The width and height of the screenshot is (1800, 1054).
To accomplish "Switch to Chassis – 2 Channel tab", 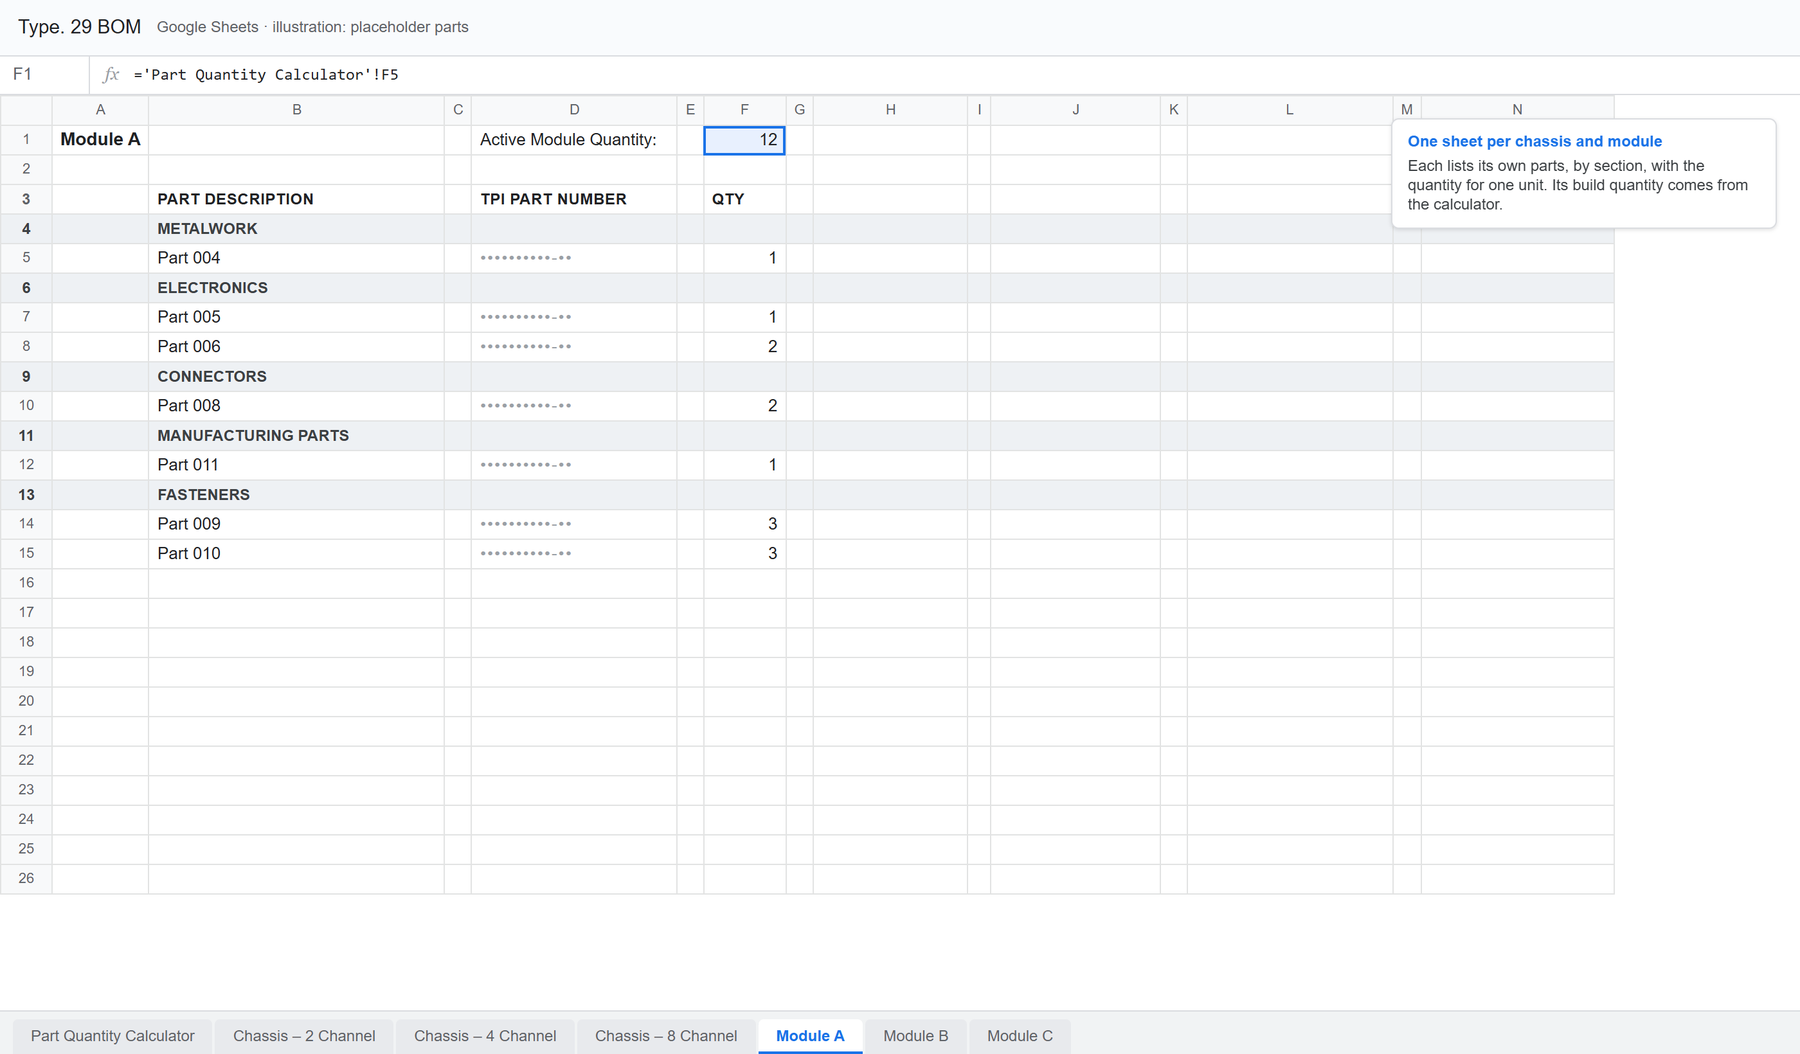I will [x=304, y=1036].
